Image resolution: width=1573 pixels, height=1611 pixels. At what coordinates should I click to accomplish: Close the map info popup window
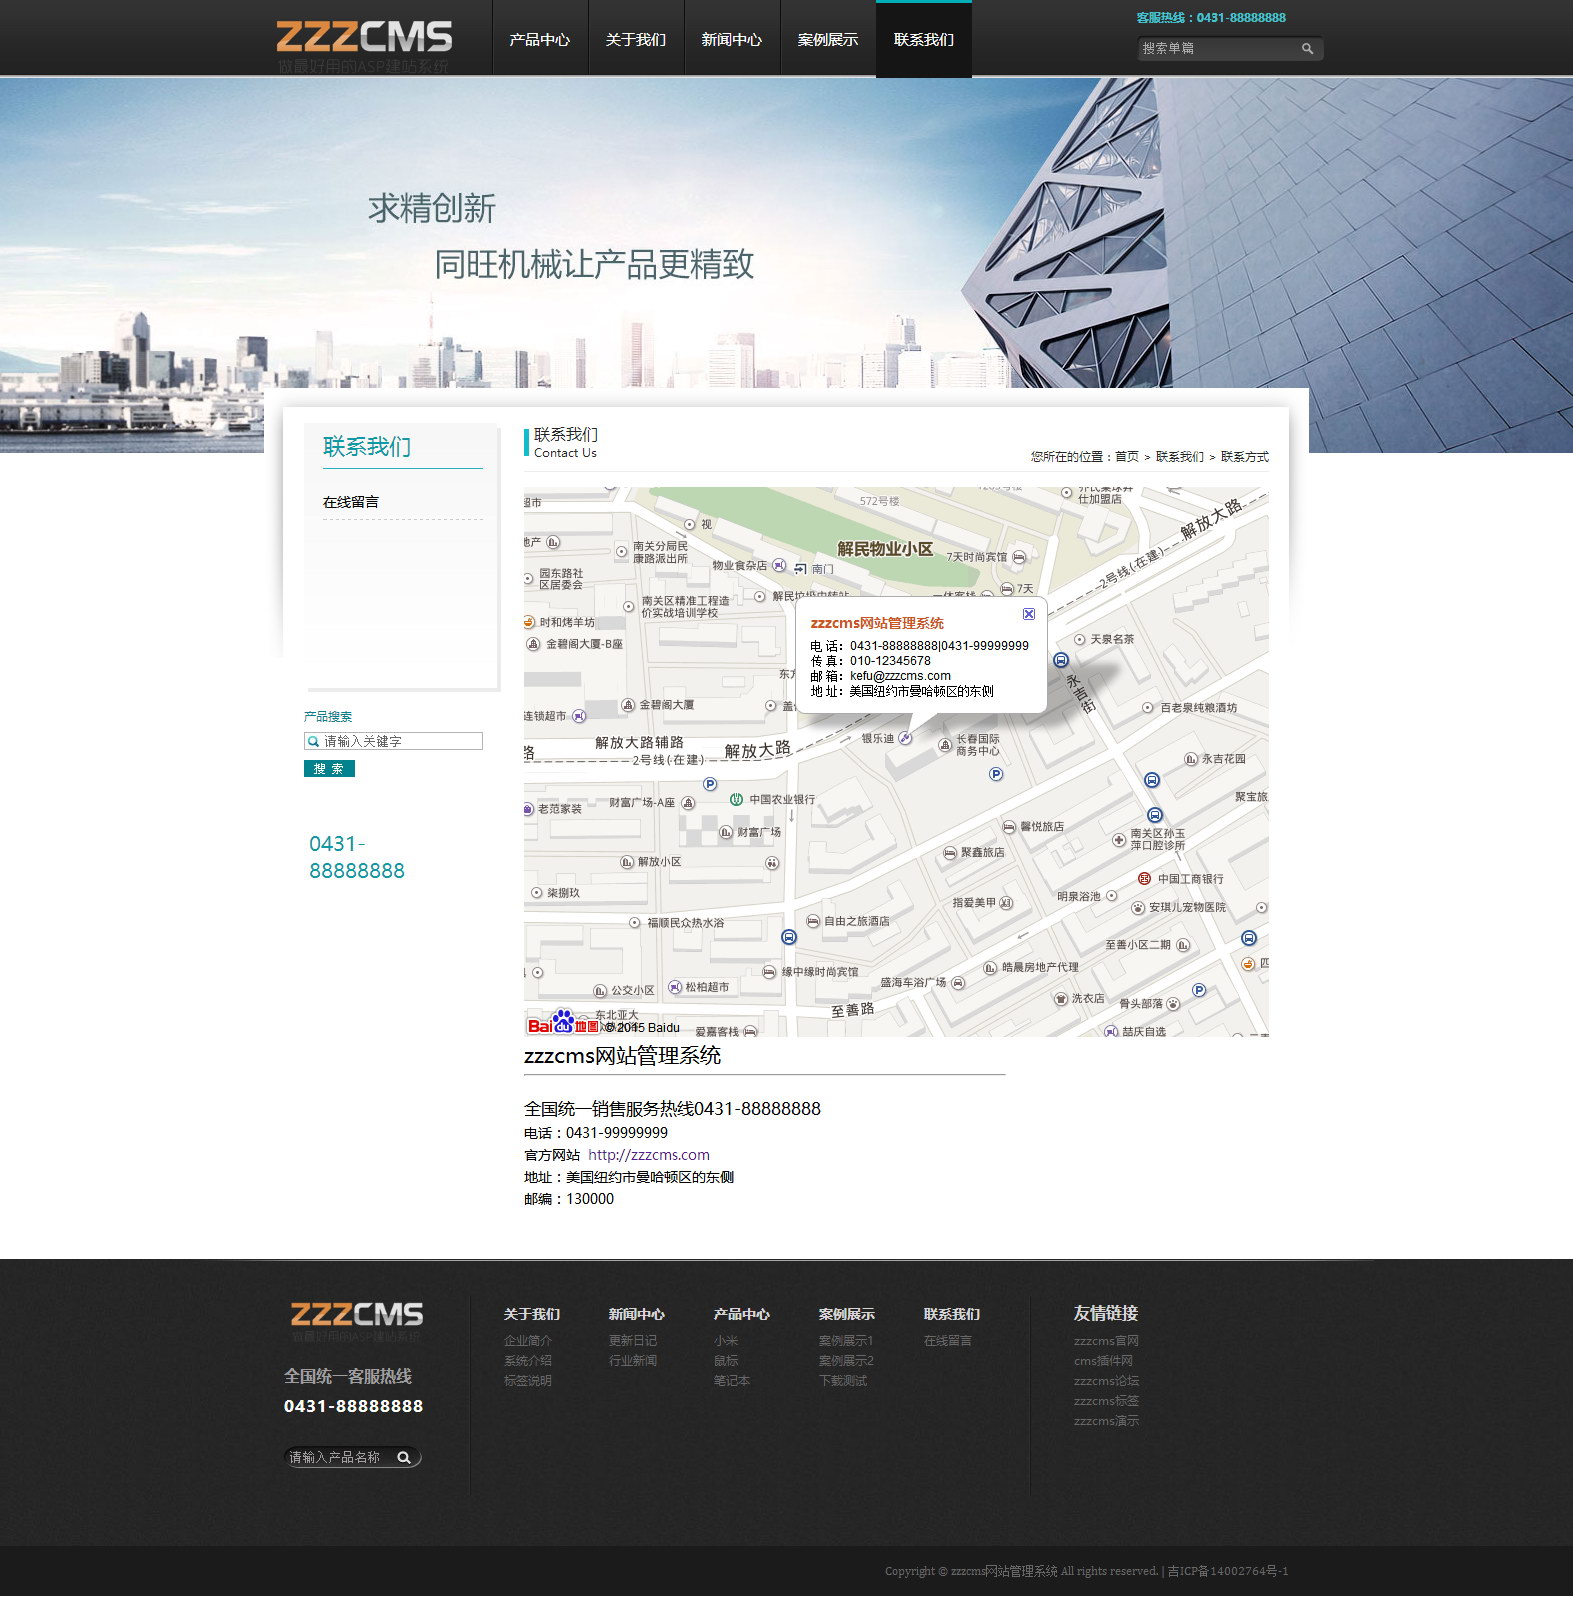coord(1028,614)
